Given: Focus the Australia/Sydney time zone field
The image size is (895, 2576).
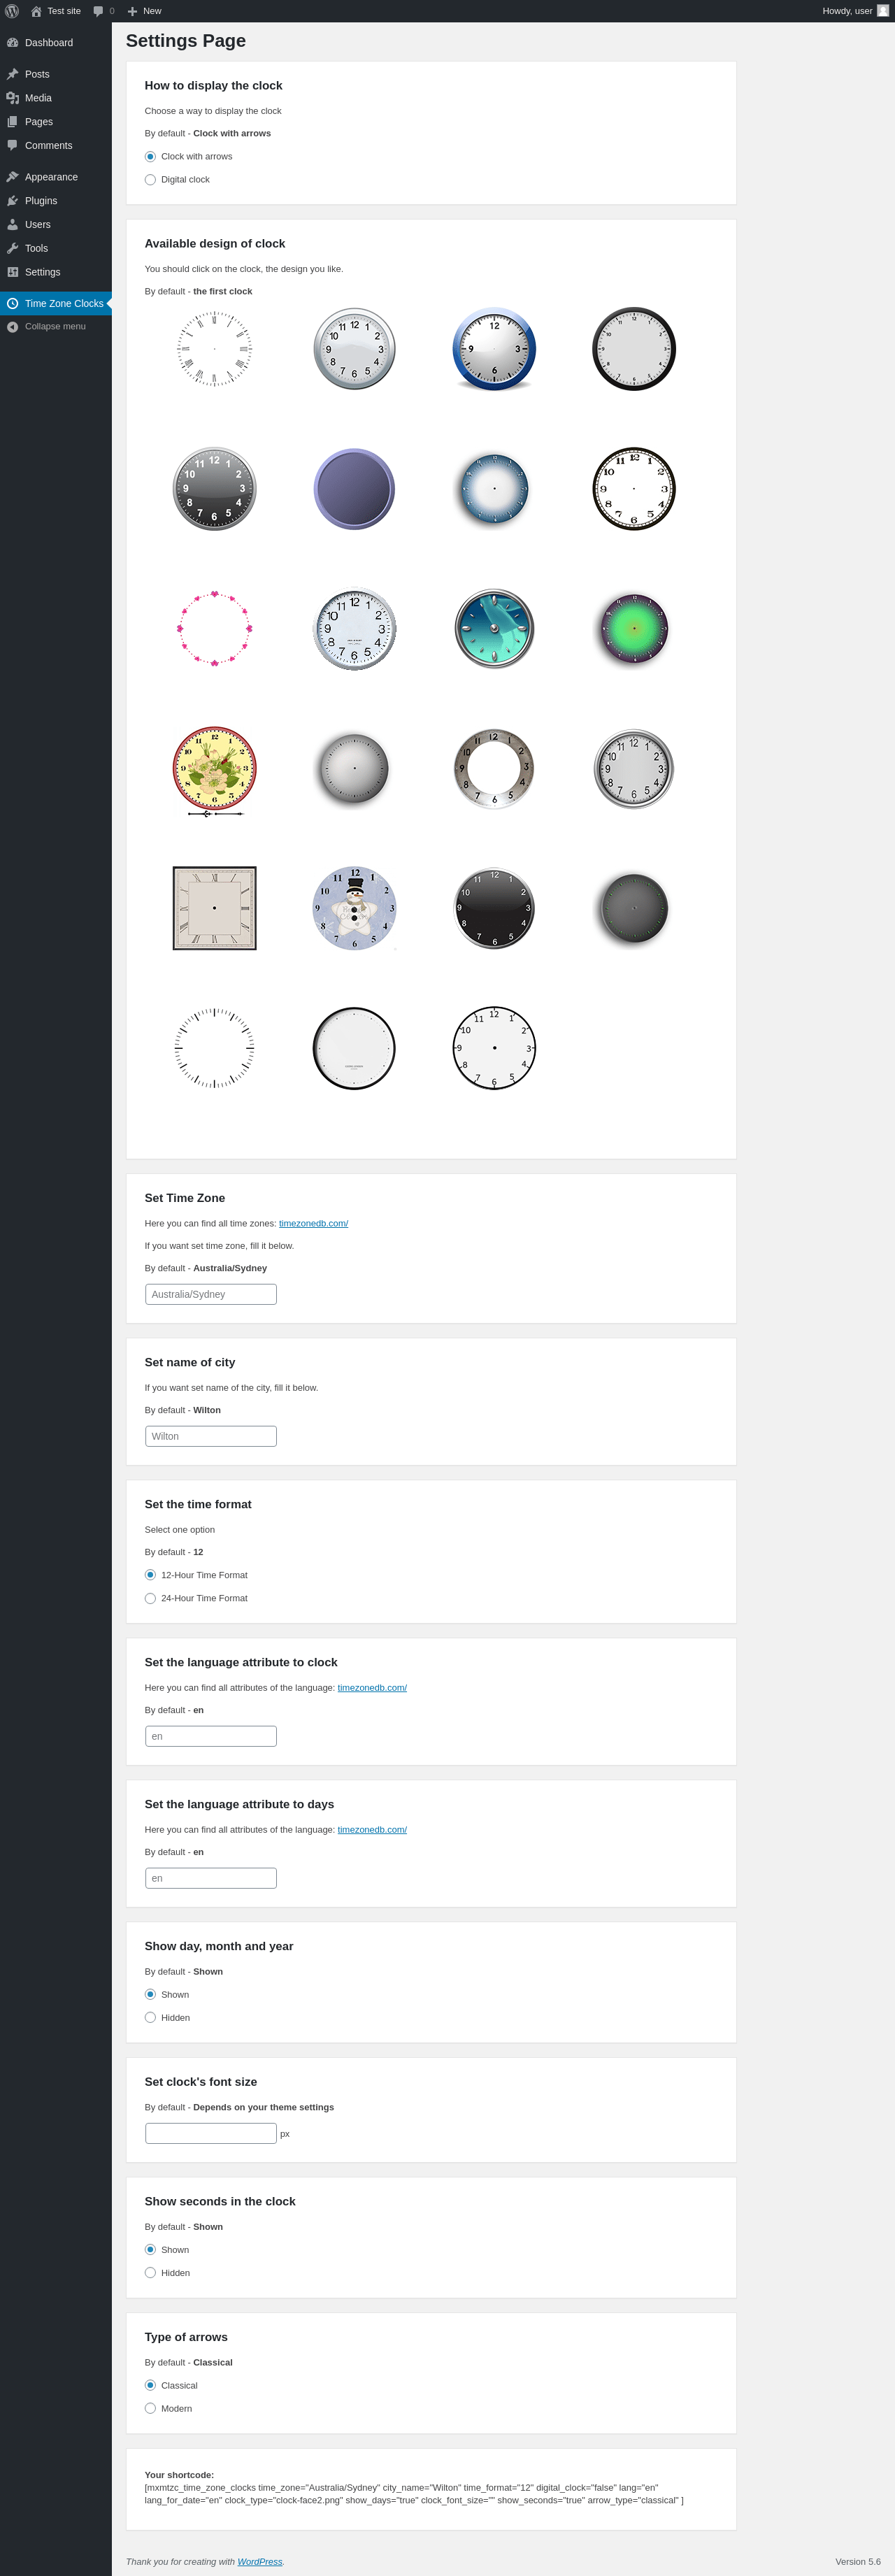Looking at the screenshot, I should pyautogui.click(x=211, y=1294).
